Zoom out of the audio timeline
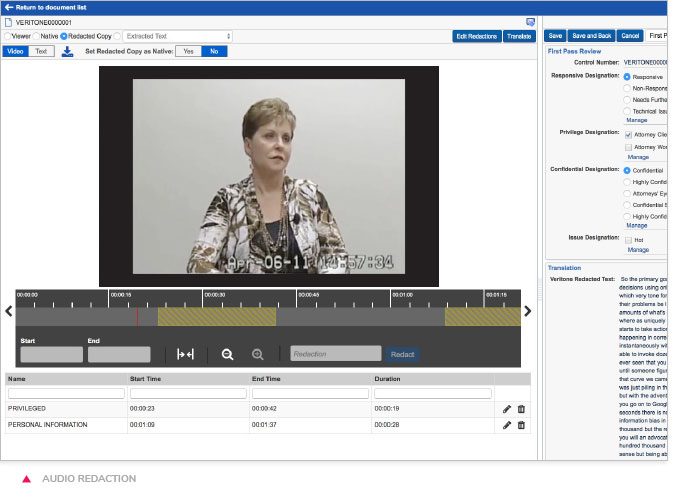The image size is (700, 500). tap(227, 354)
